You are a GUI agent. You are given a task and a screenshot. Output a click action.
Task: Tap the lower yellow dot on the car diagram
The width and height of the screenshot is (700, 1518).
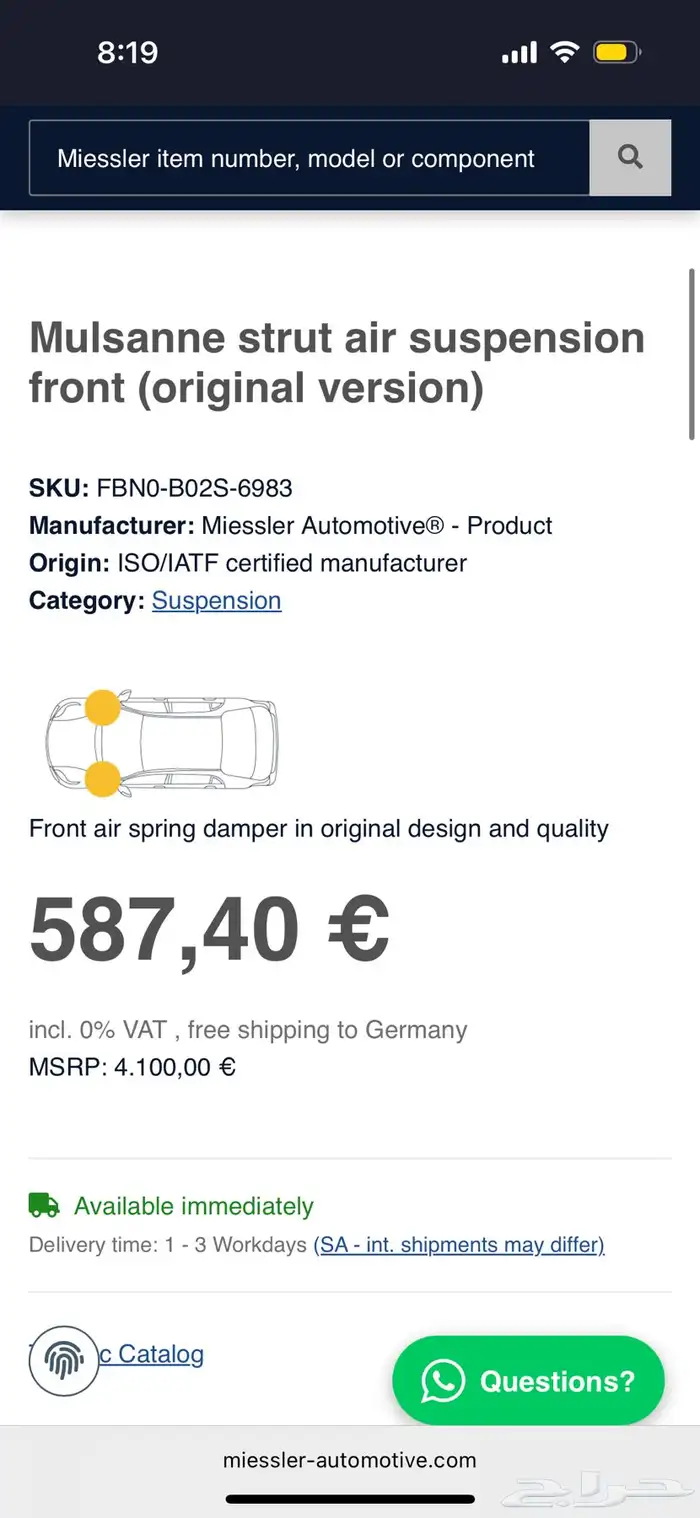(x=101, y=778)
